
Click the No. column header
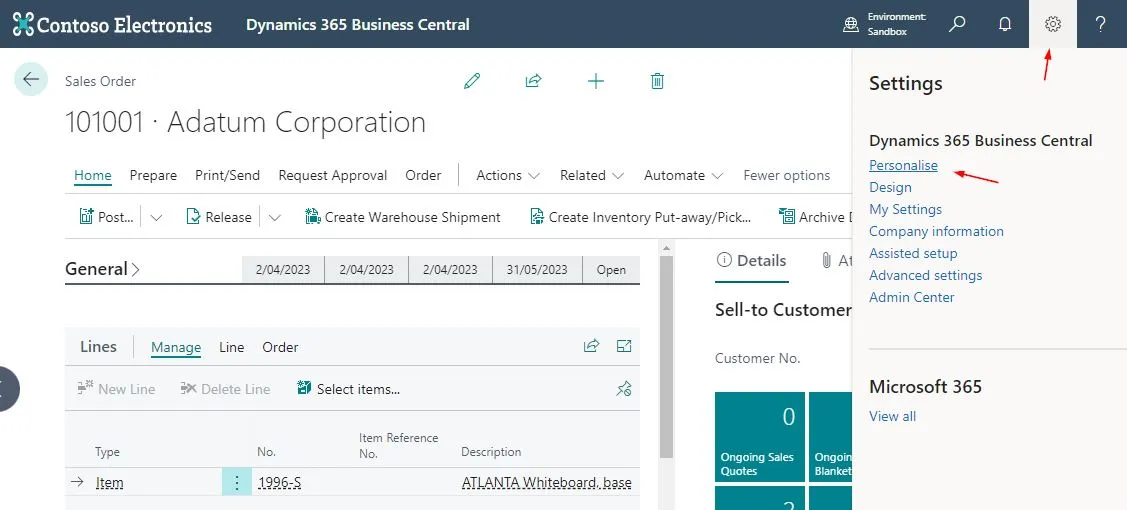pyautogui.click(x=267, y=452)
